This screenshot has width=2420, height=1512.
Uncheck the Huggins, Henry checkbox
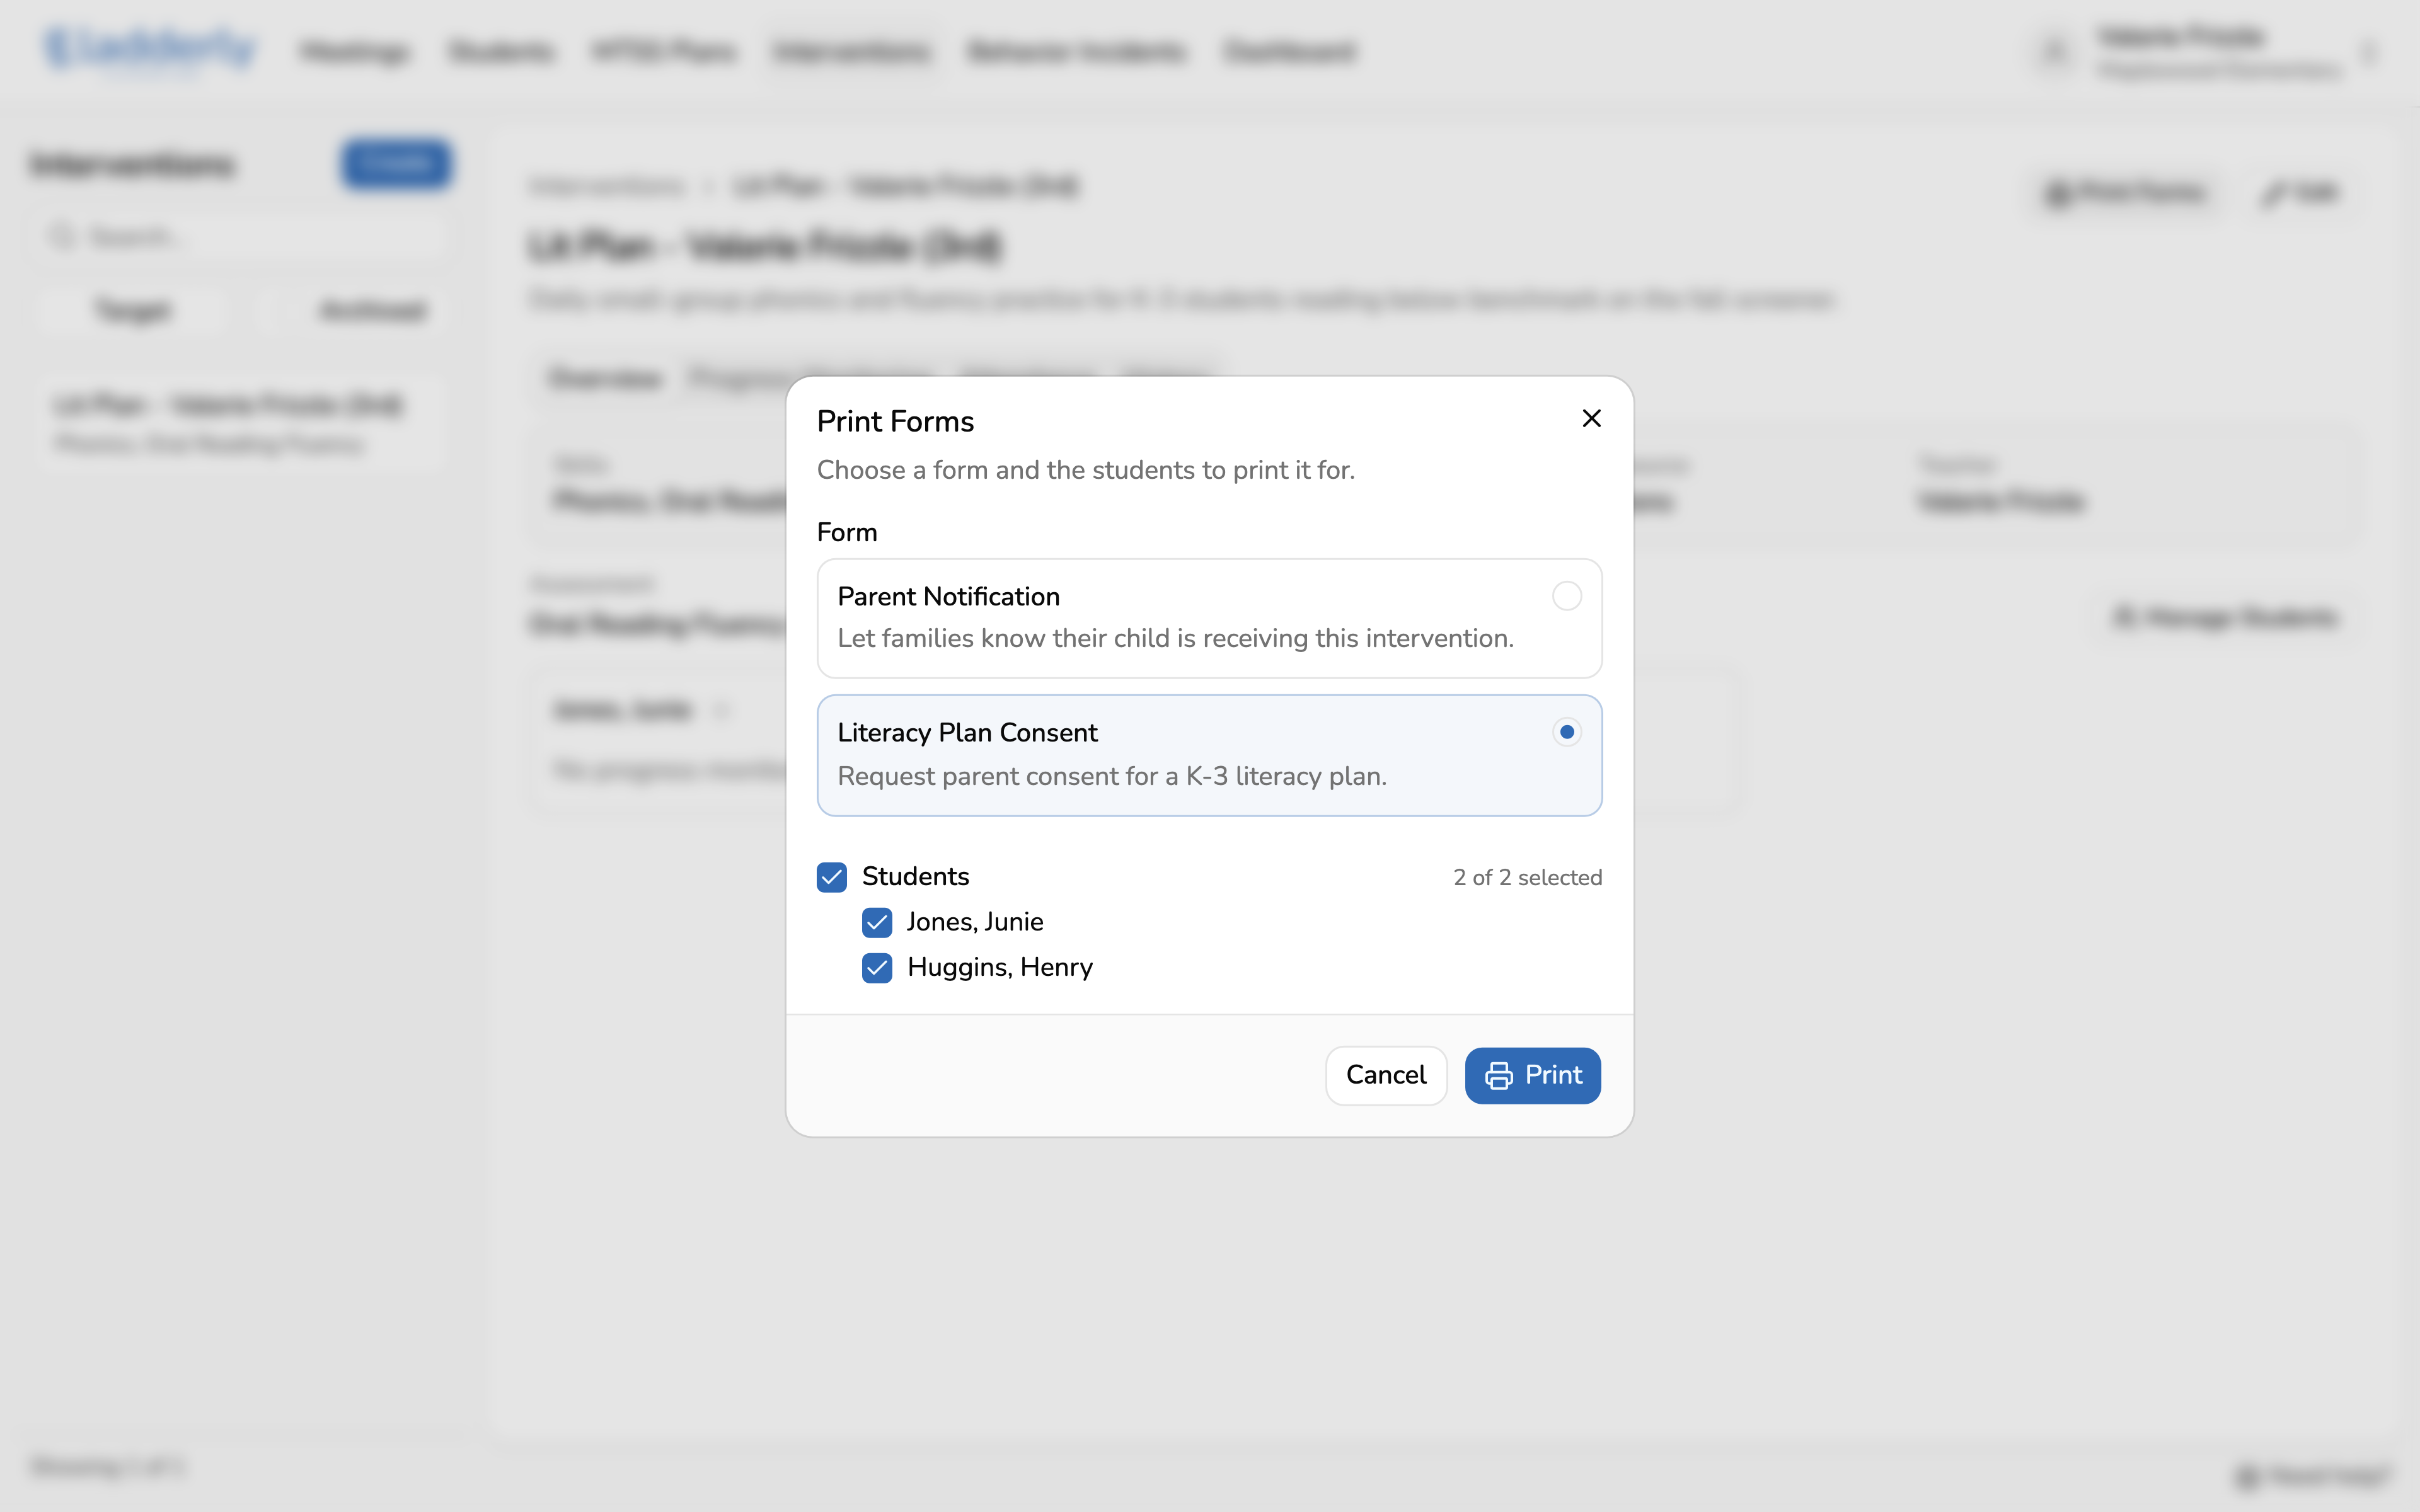(877, 968)
